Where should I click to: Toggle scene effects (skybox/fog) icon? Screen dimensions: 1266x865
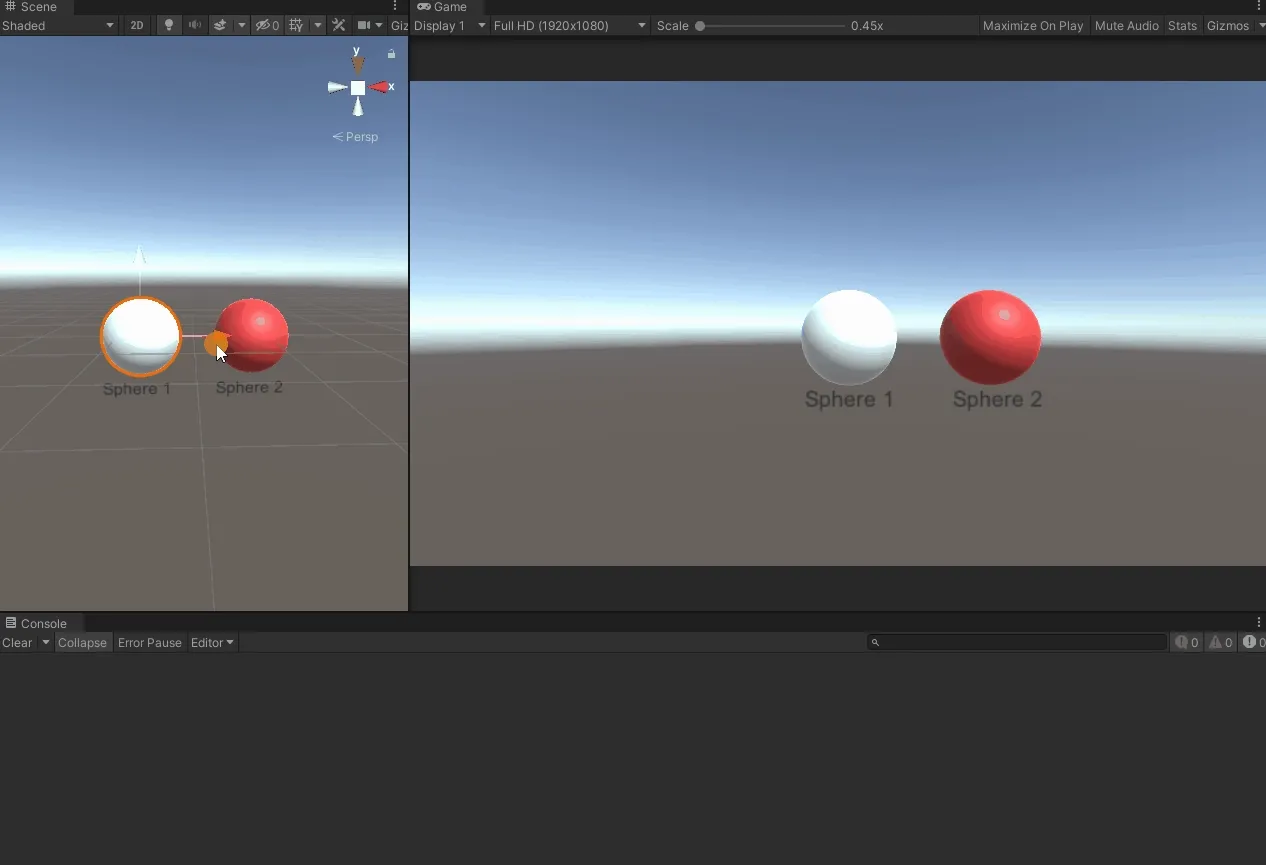(221, 25)
